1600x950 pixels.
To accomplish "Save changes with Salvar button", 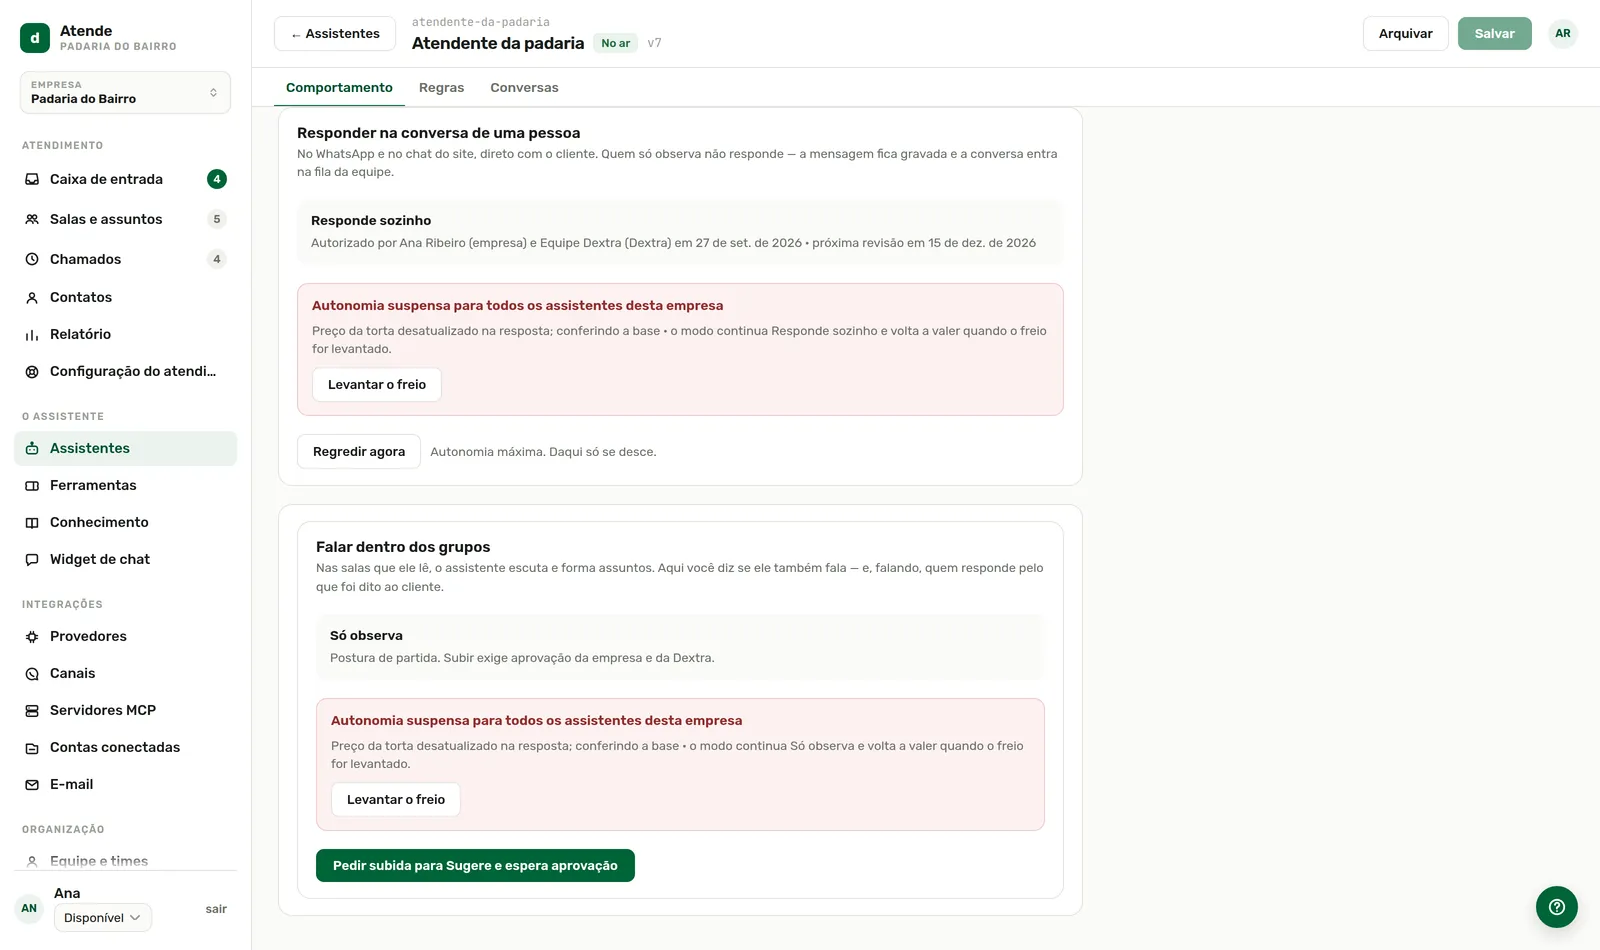I will 1494,33.
